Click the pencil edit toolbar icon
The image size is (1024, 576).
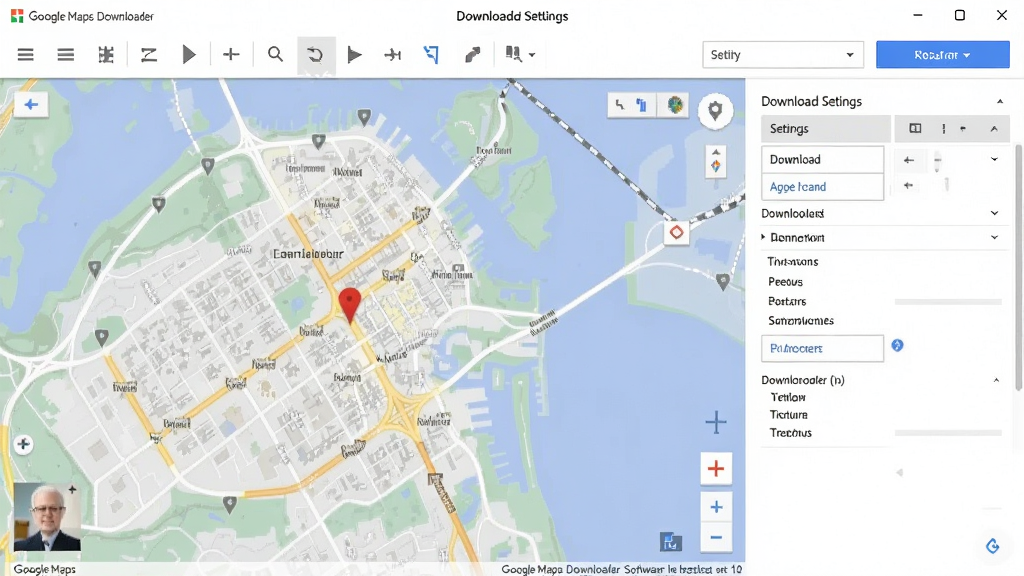(472, 55)
